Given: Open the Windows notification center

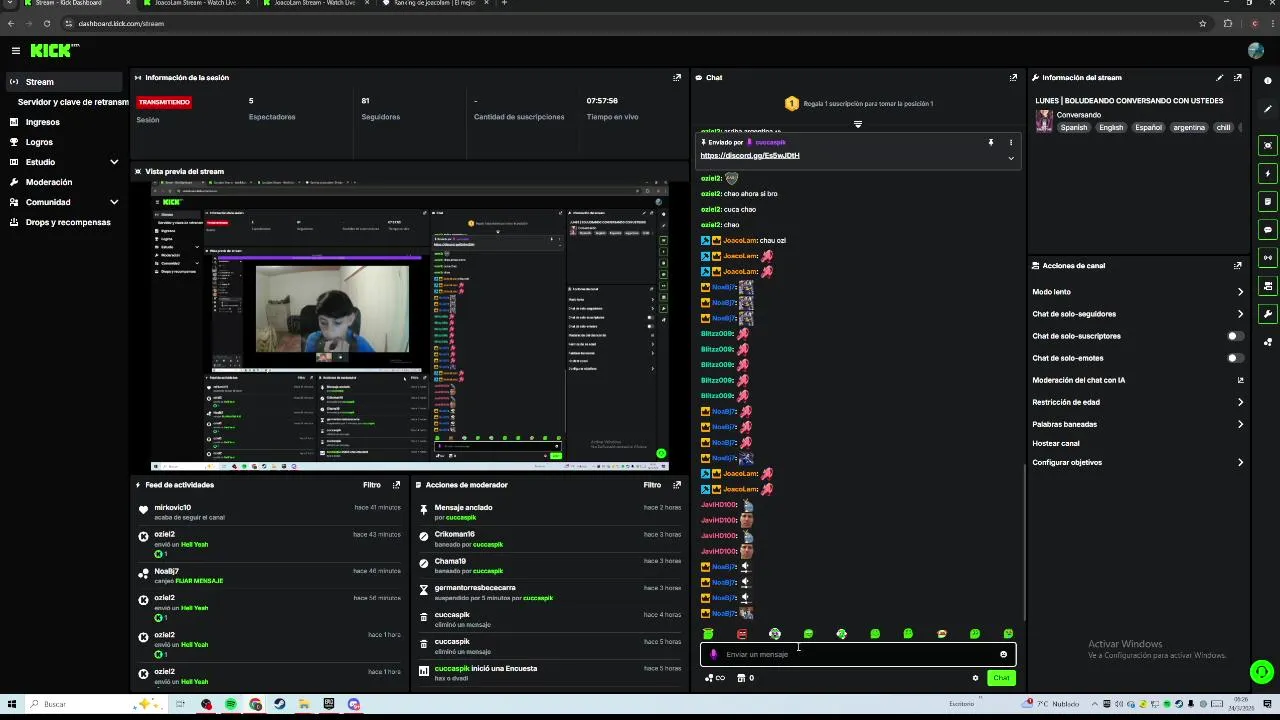Looking at the screenshot, I should click(1268, 704).
